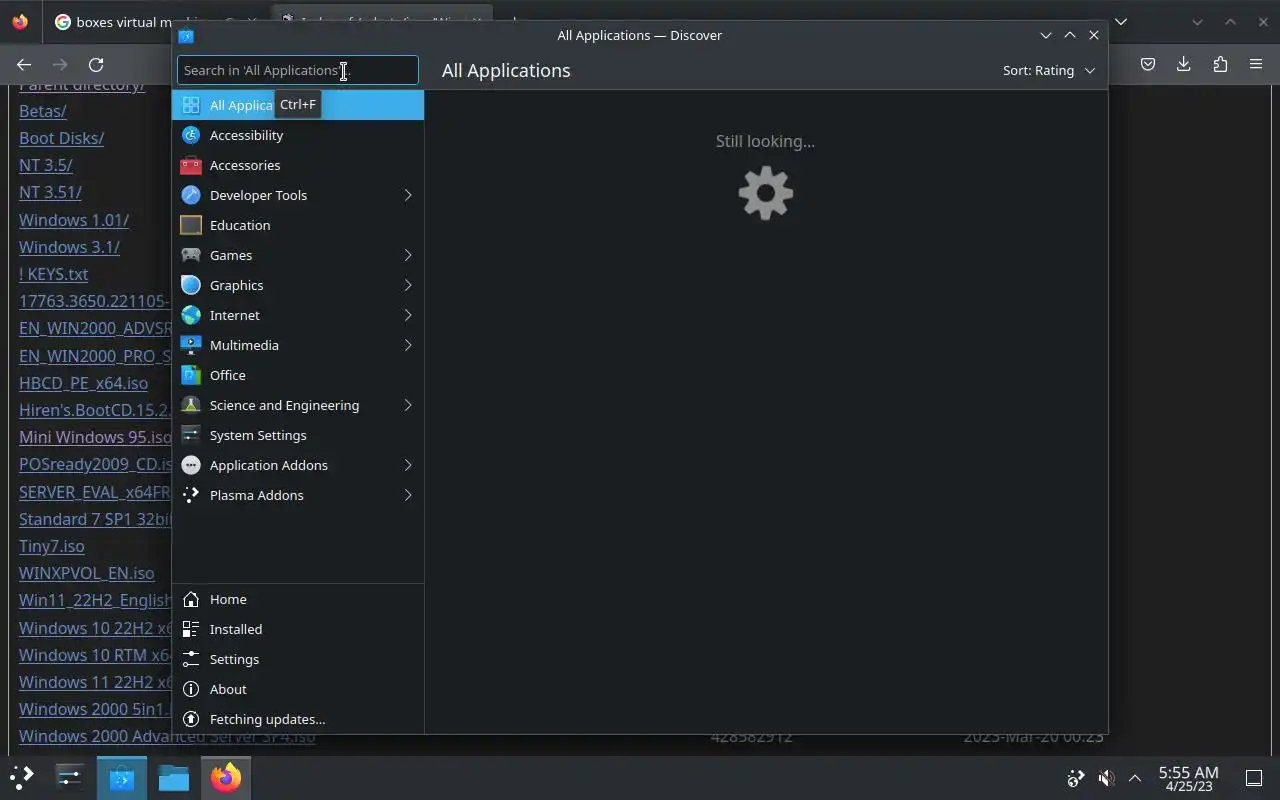Open Pocket save icon in Firefox
The width and height of the screenshot is (1280, 800).
(x=1148, y=64)
